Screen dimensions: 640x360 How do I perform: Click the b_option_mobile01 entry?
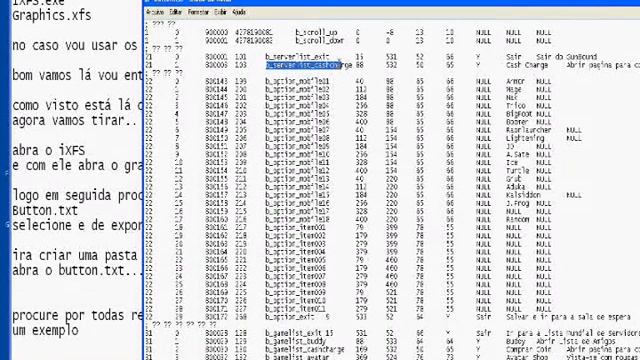(x=297, y=81)
